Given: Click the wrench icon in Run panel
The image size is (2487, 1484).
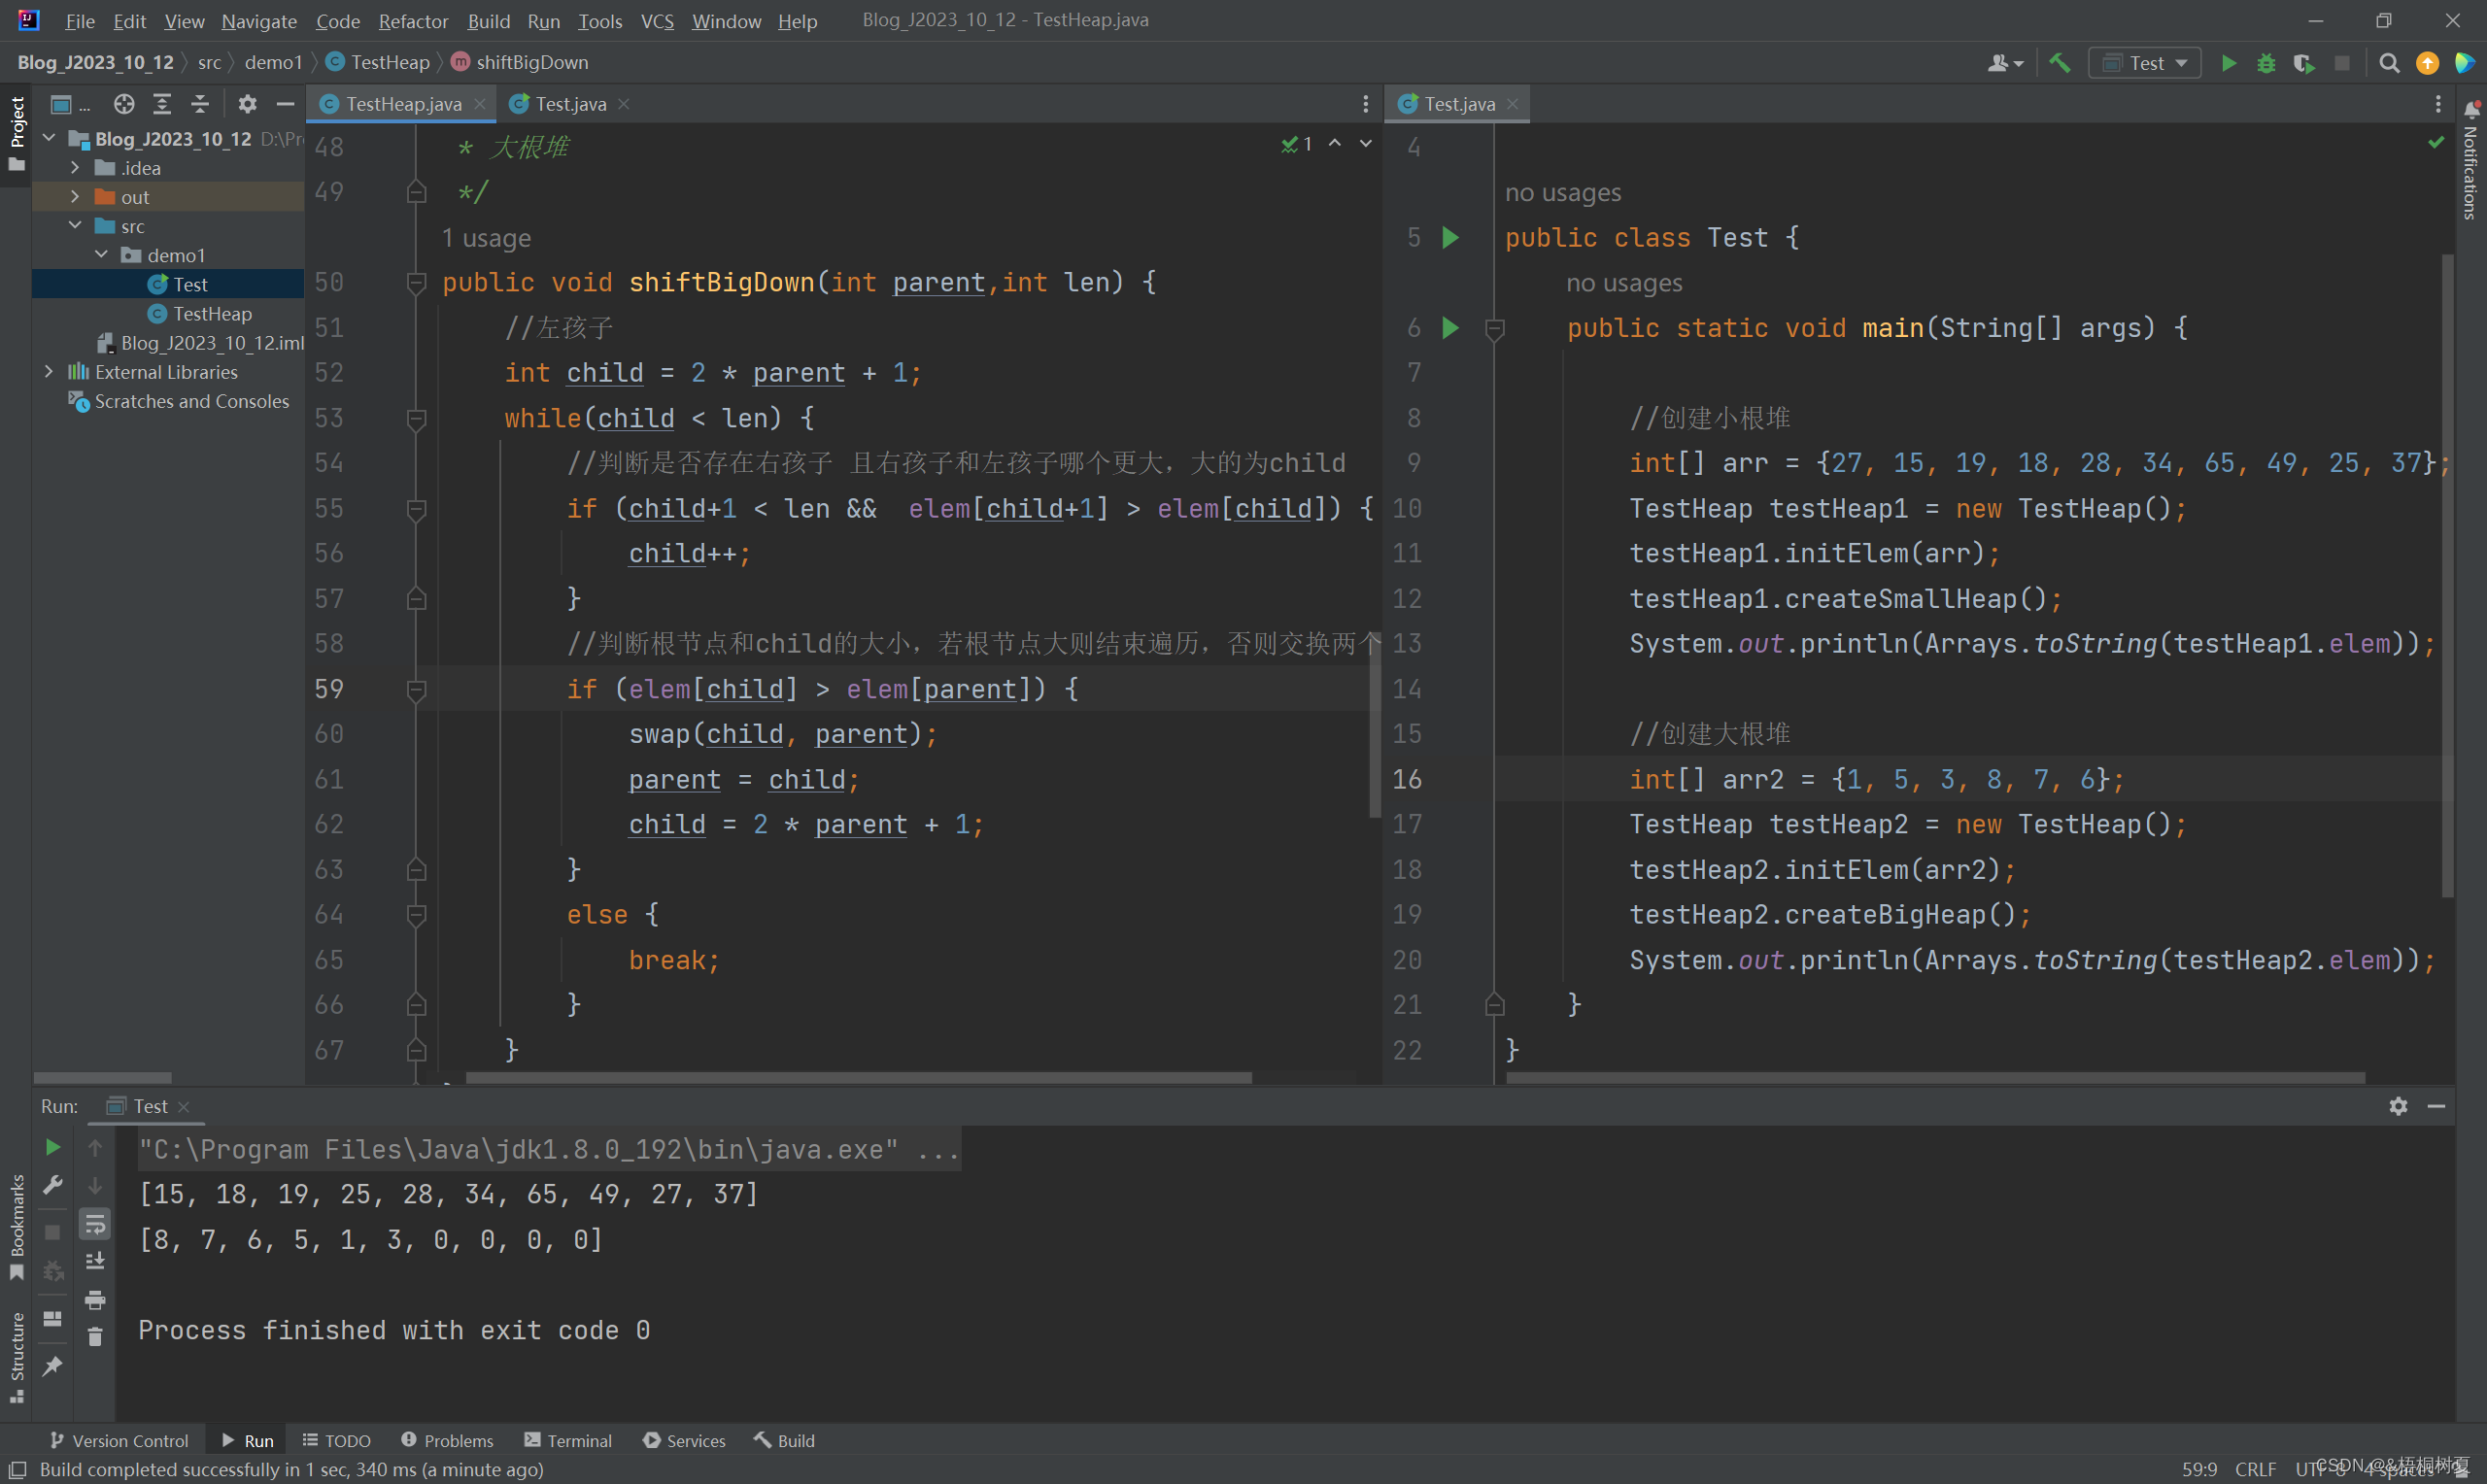Looking at the screenshot, I should [x=53, y=1185].
